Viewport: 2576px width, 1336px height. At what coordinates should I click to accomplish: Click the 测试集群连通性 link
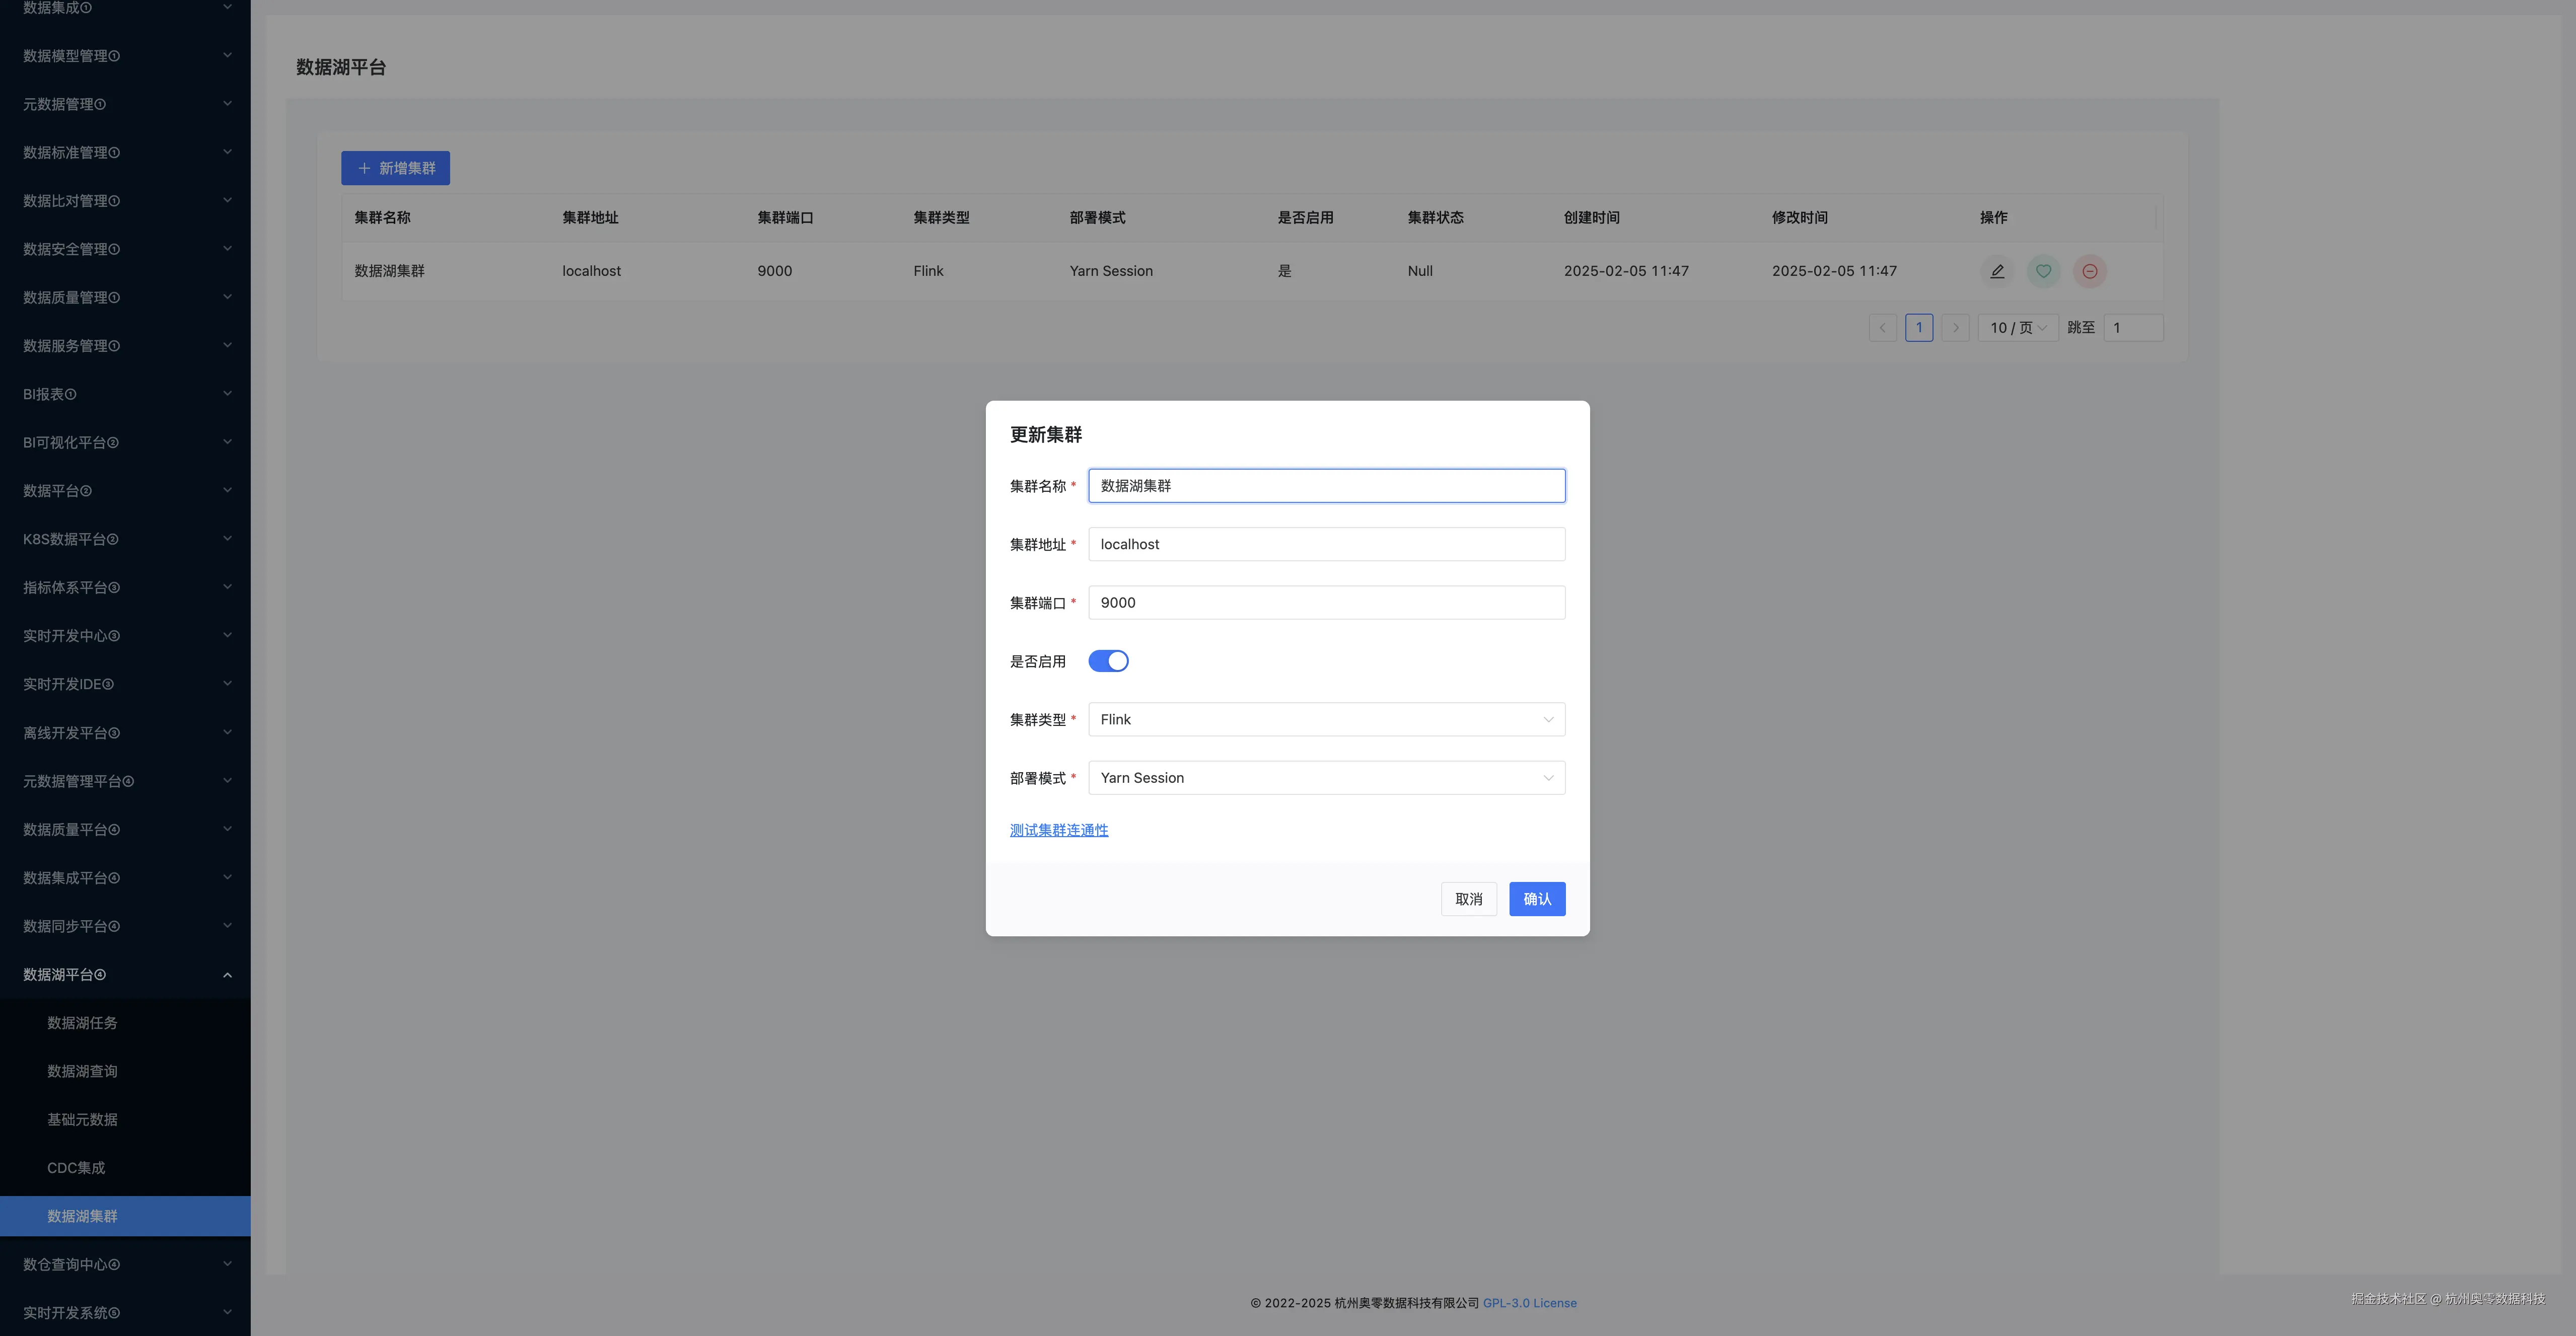click(1059, 830)
